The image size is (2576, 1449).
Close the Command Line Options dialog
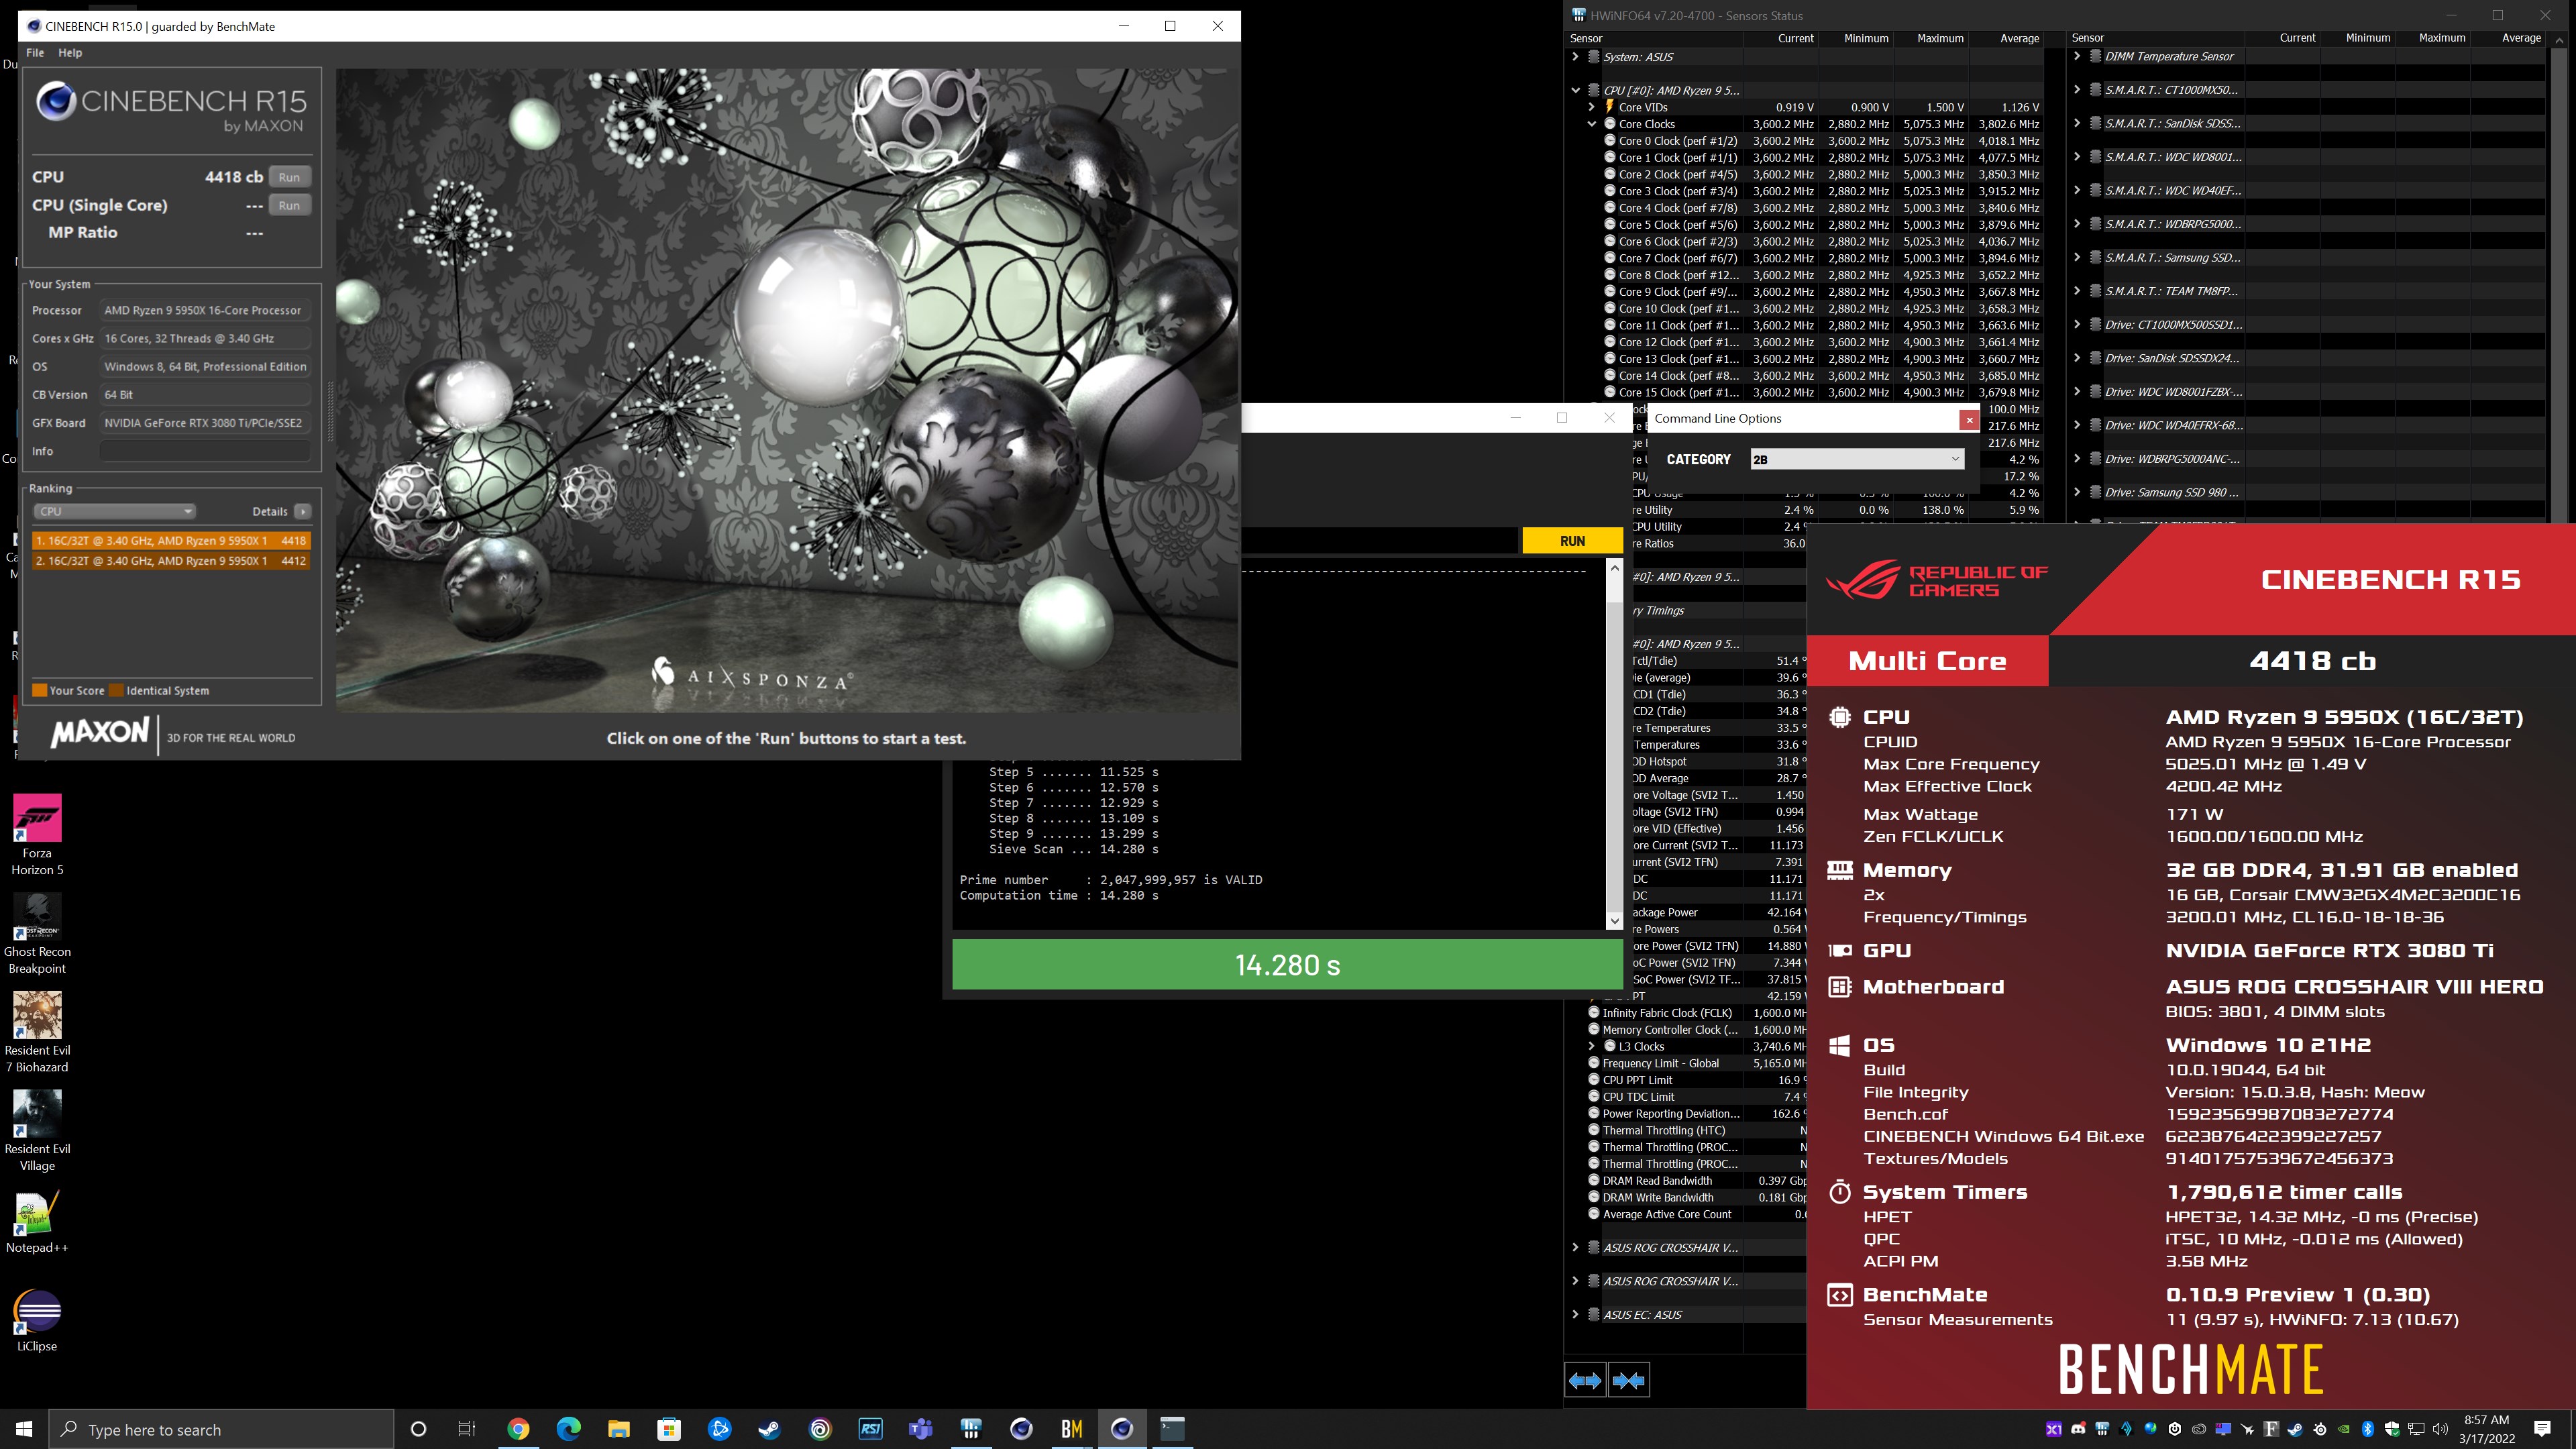(1969, 420)
